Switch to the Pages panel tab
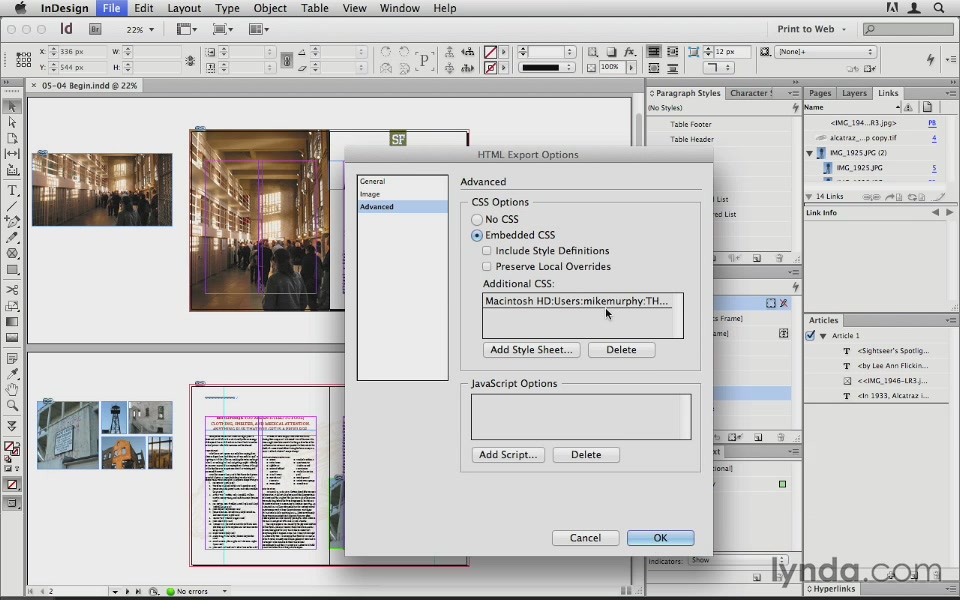Image resolution: width=960 pixels, height=600 pixels. pyautogui.click(x=820, y=93)
